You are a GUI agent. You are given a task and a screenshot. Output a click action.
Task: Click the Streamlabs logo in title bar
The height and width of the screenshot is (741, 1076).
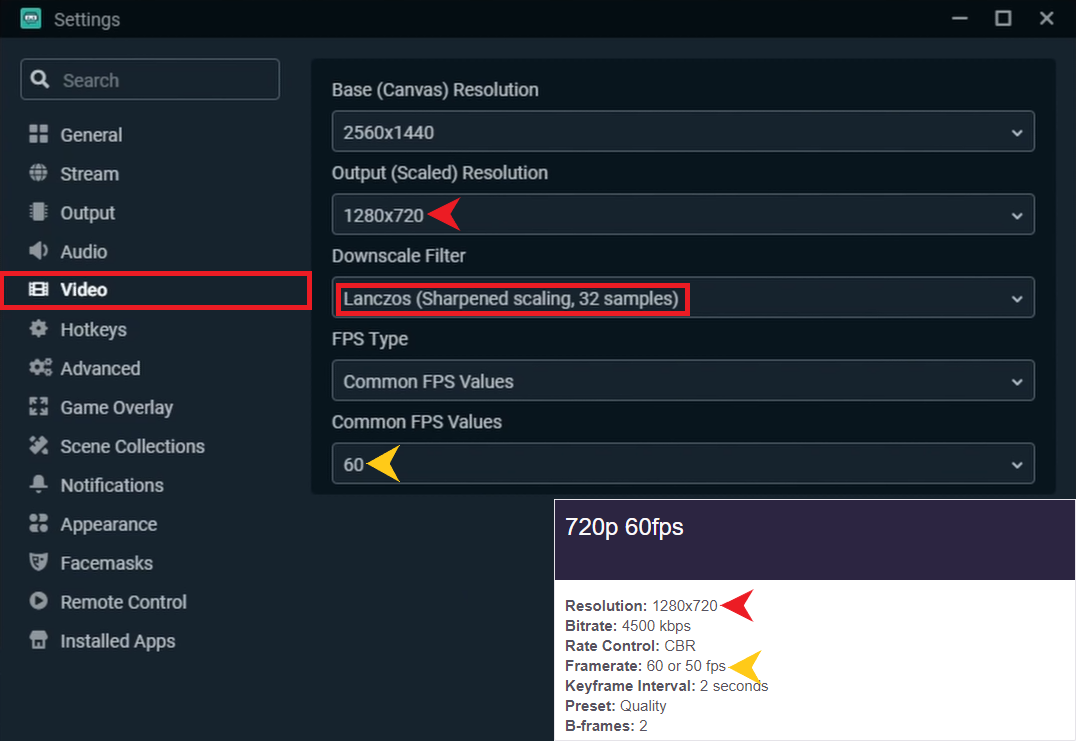[31, 19]
